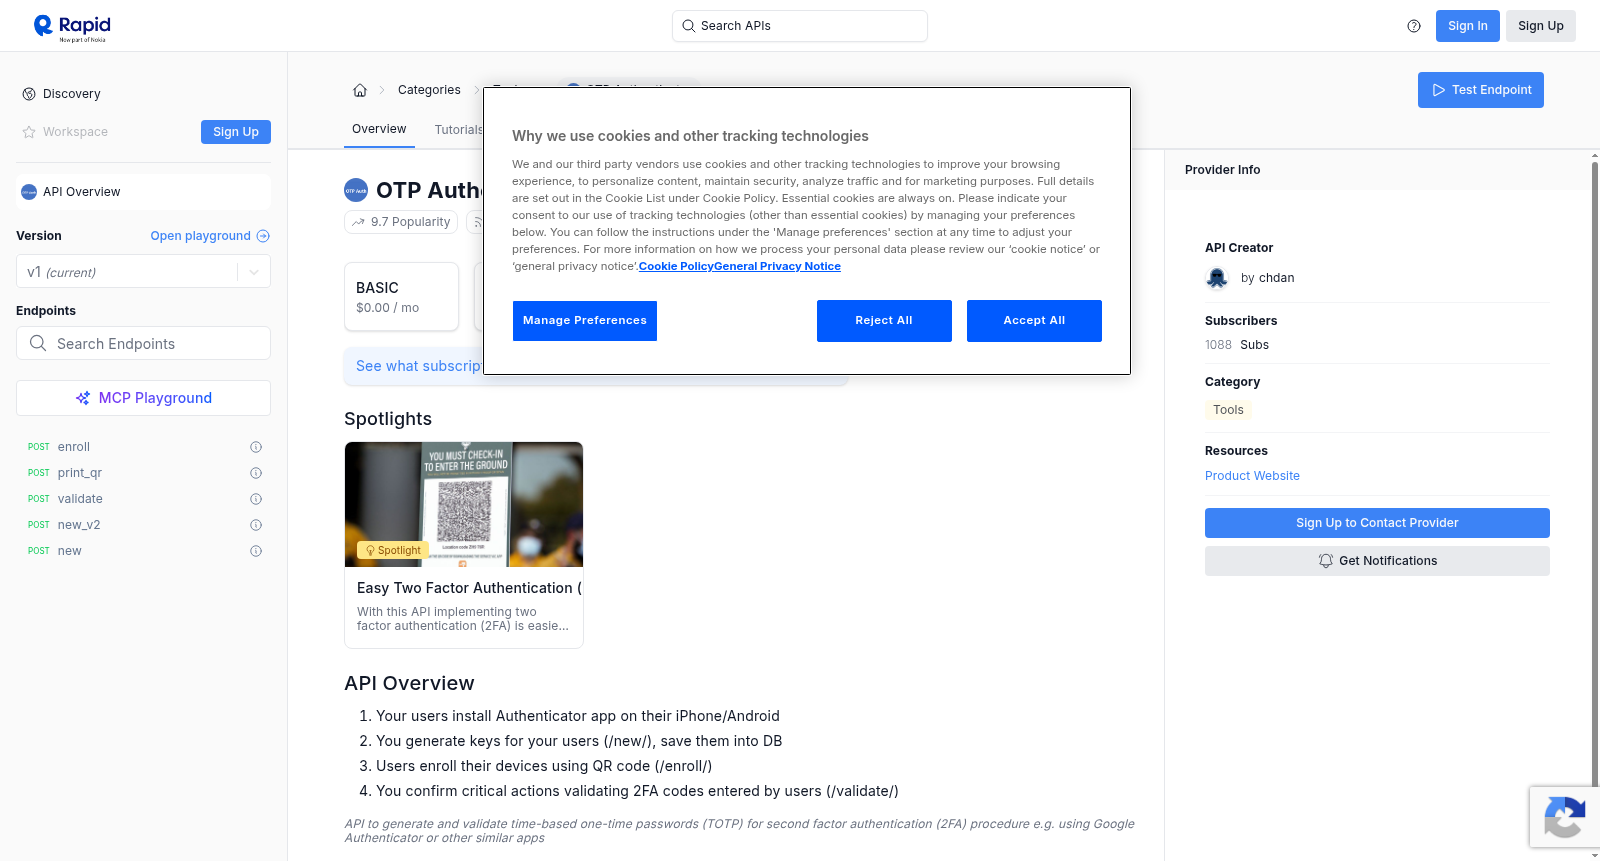Open the v1 (current) version dropdown
Viewport: 1600px width, 861px height.
pyautogui.click(x=143, y=272)
